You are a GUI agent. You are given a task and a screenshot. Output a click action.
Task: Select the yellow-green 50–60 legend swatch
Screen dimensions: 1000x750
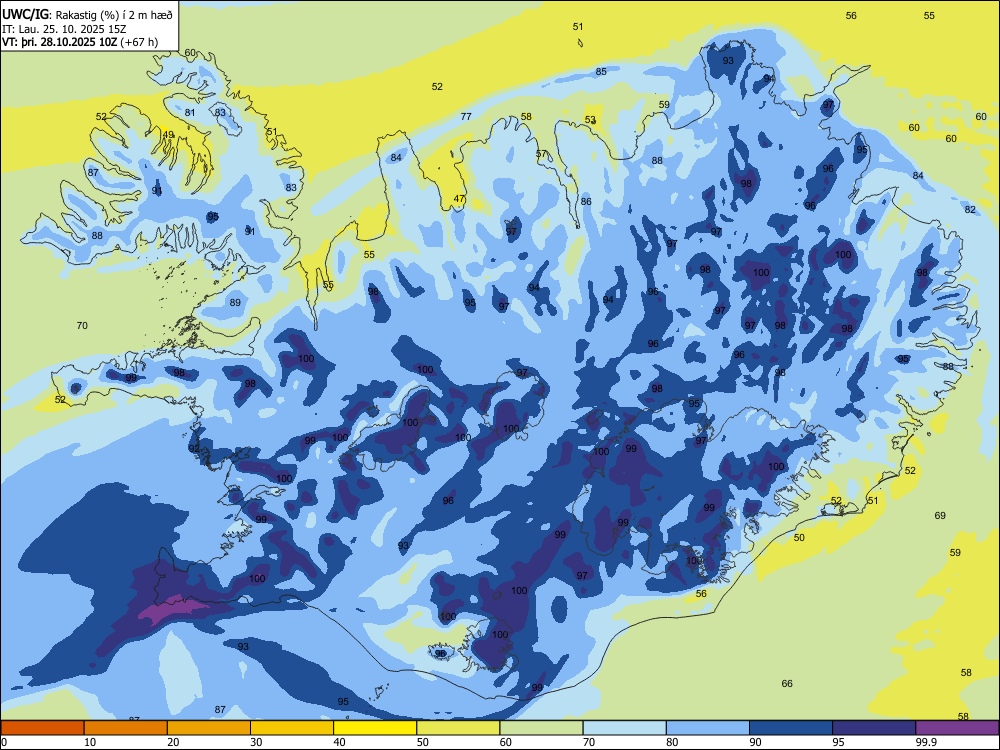tap(458, 728)
